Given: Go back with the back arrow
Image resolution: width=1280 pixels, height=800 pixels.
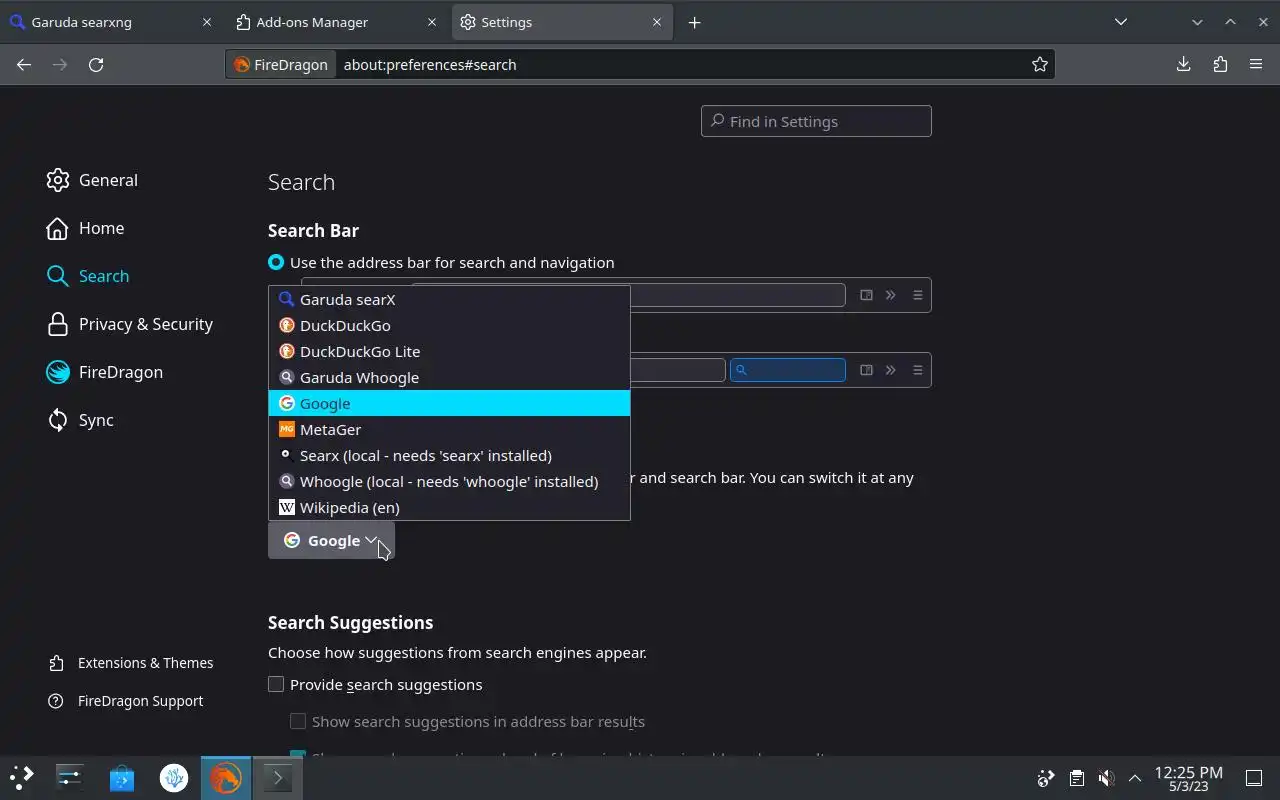Looking at the screenshot, I should tap(24, 64).
